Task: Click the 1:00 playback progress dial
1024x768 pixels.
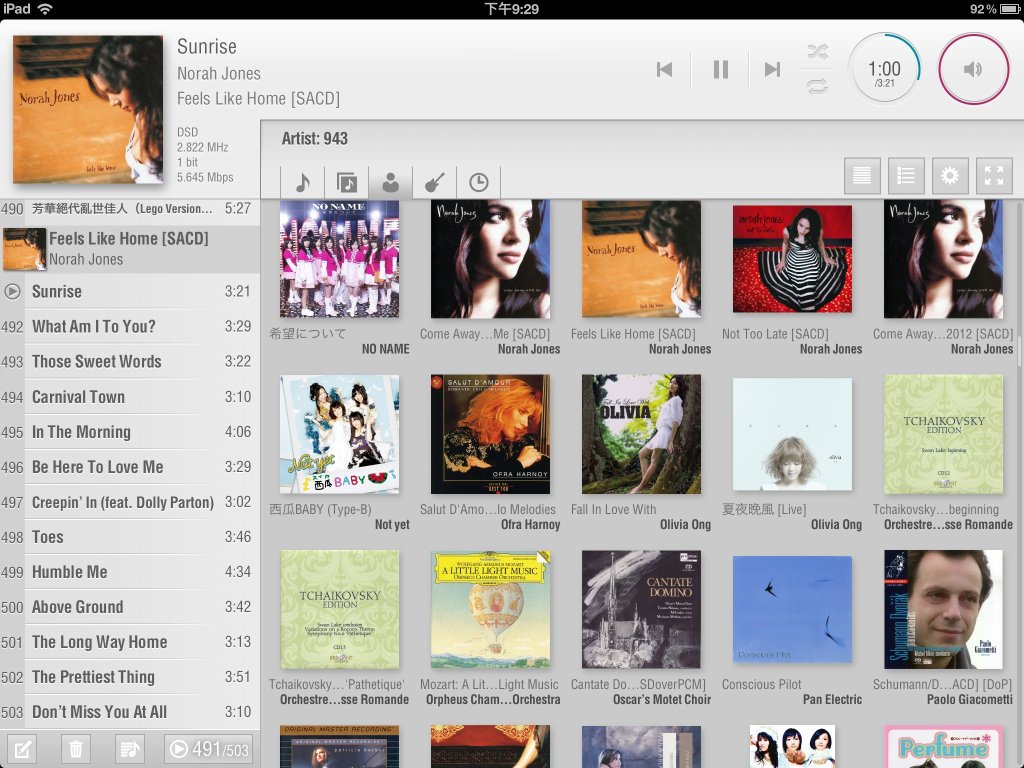Action: pyautogui.click(x=884, y=69)
